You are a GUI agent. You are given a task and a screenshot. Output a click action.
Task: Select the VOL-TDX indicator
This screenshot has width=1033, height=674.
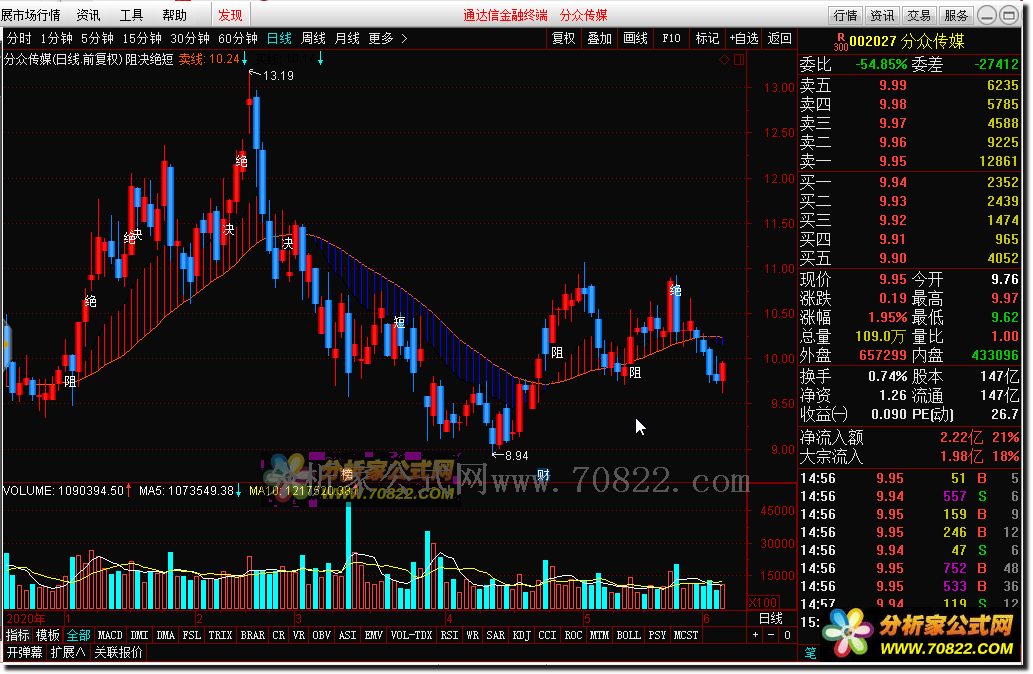[x=412, y=635]
